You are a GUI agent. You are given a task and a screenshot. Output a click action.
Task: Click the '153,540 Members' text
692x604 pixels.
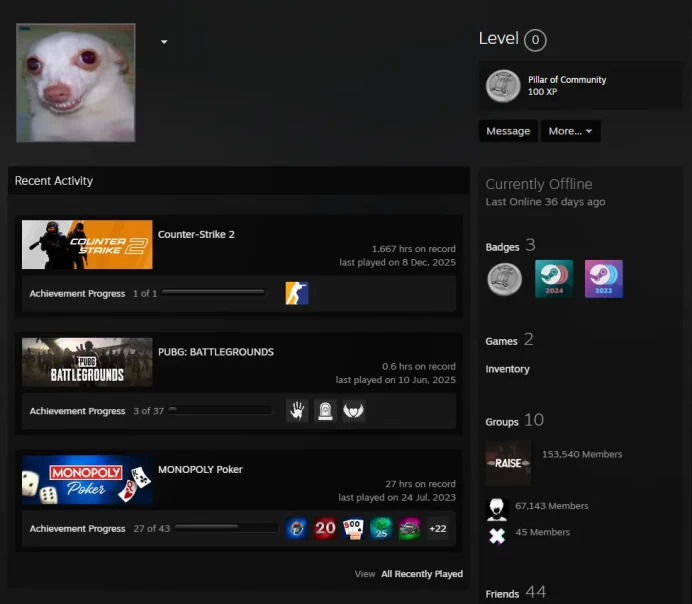click(582, 454)
